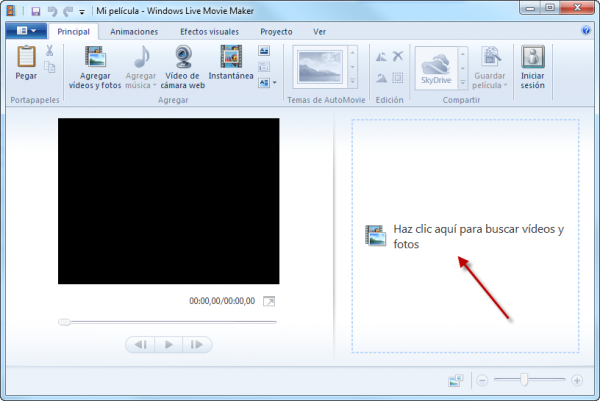This screenshot has height=401, width=600.
Task: Click the save icon in title bar
Action: [x=34, y=11]
